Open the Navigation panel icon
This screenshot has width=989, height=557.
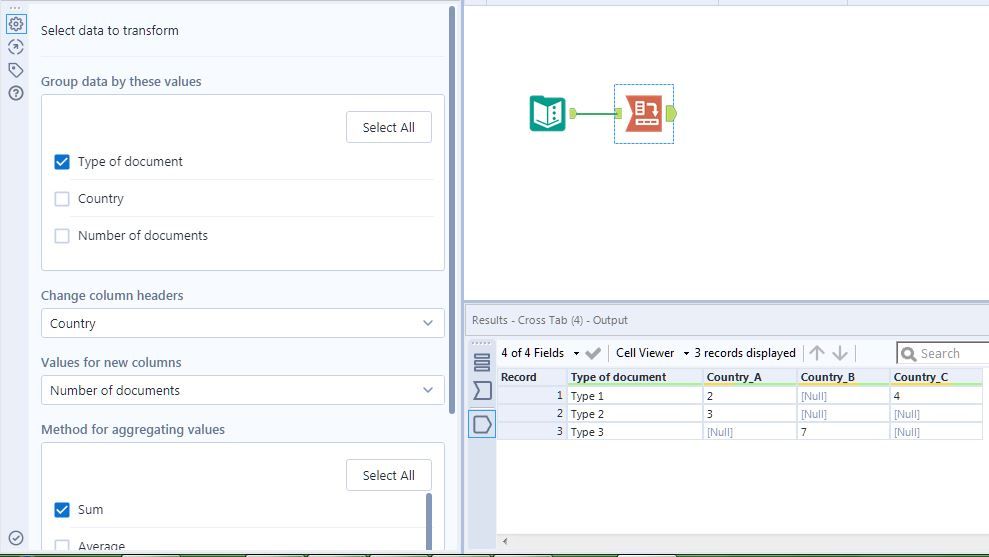[x=16, y=47]
